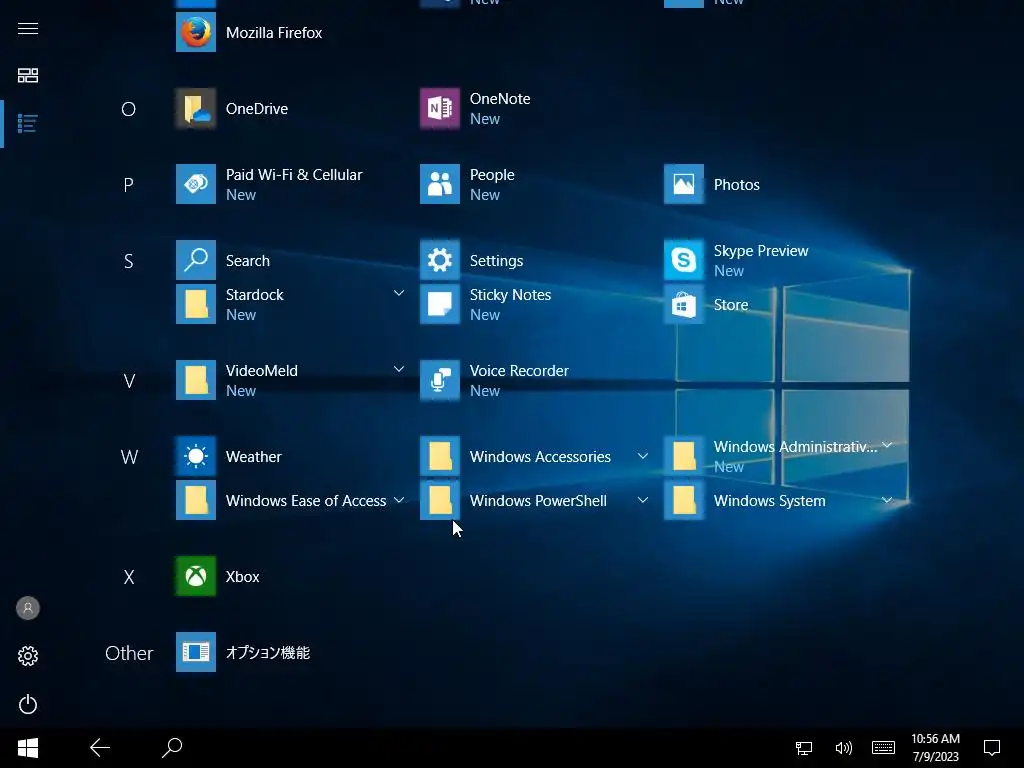Screen dimensions: 1024x768
Task: Select the All apps list icon
Action: pos(27,123)
